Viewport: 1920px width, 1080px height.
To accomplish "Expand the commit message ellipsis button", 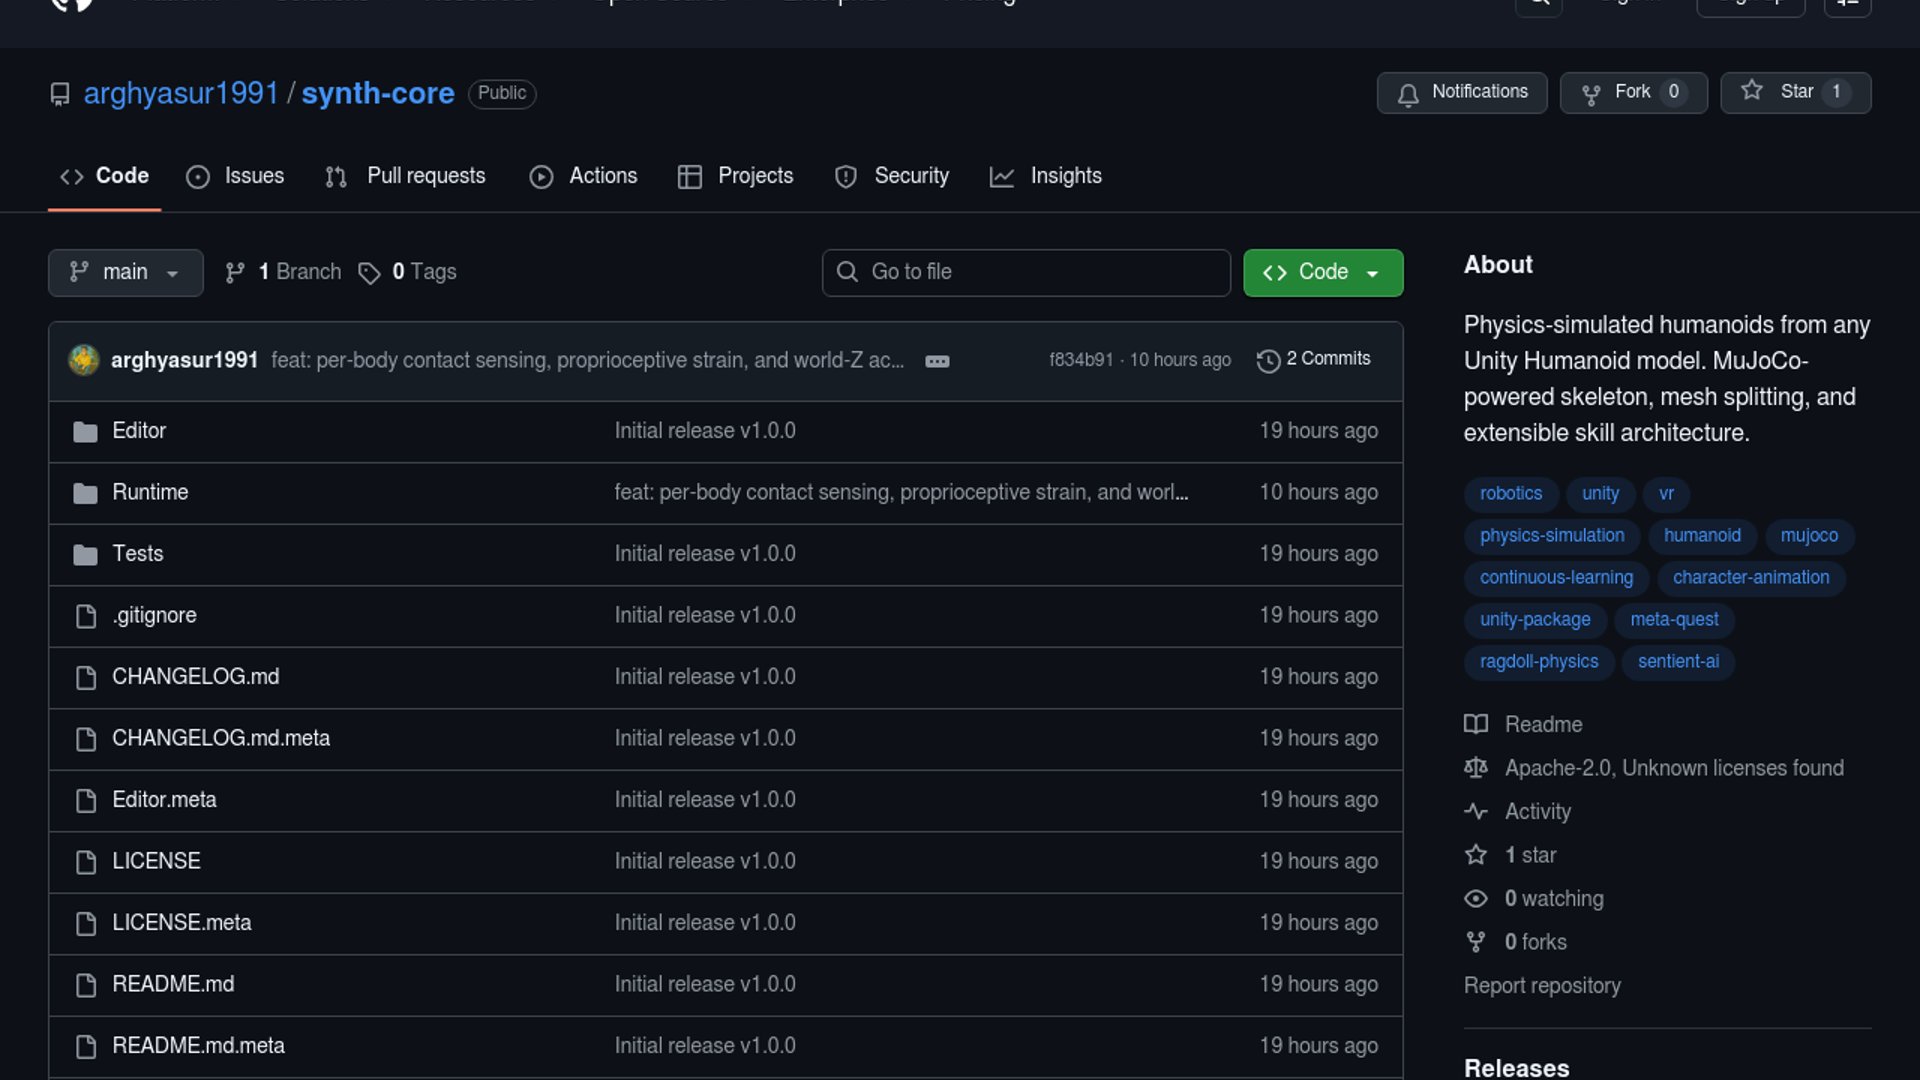I will 937,361.
